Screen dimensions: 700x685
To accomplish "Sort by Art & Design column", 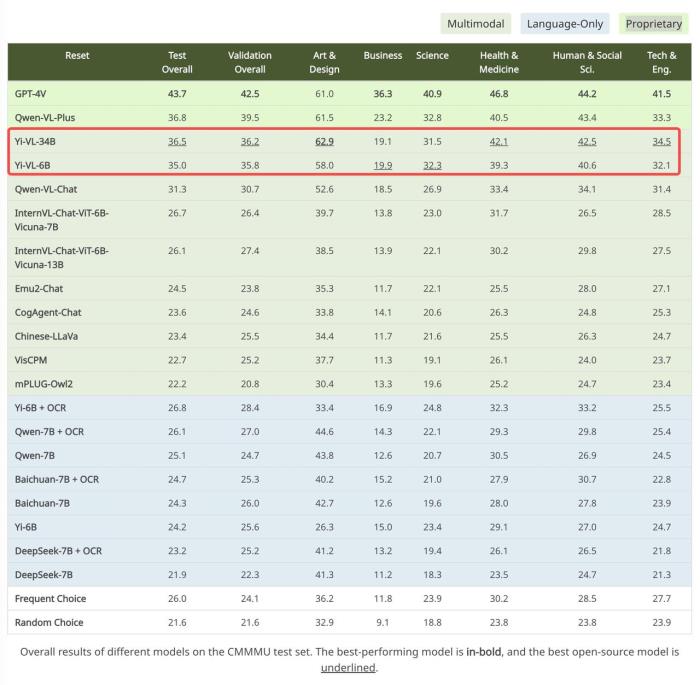I will tap(325, 62).
